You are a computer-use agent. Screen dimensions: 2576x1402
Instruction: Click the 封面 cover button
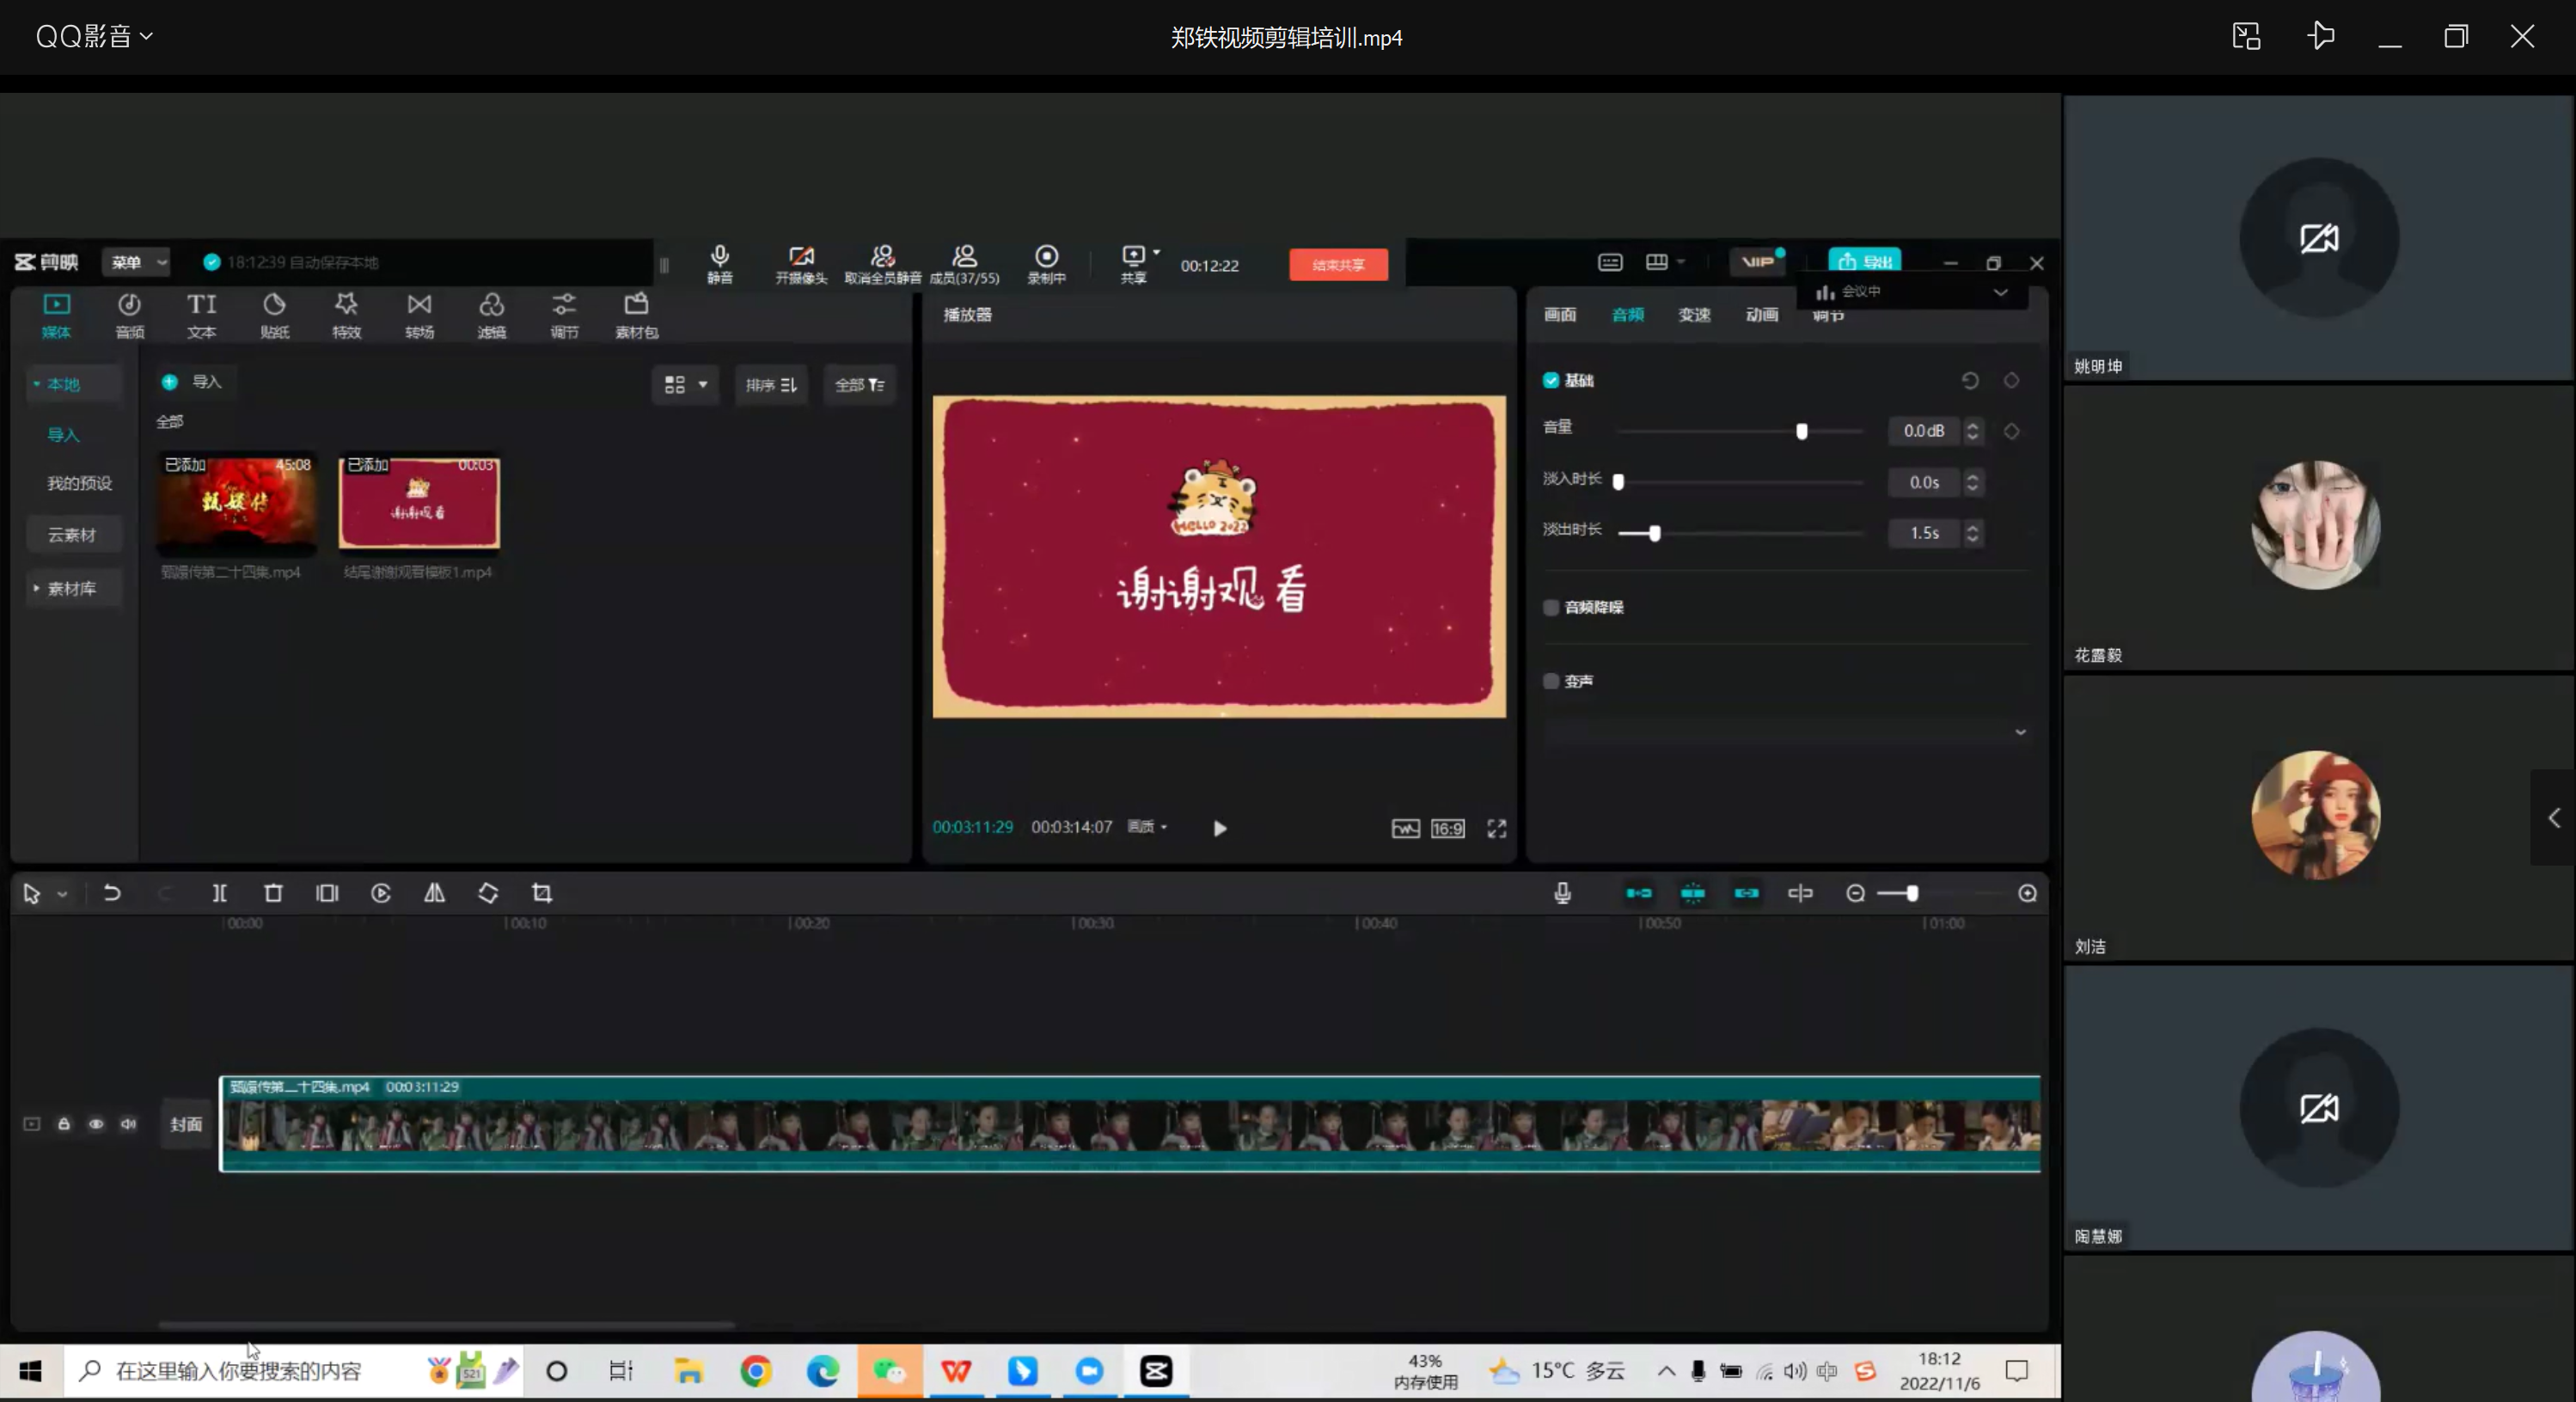click(x=186, y=1124)
